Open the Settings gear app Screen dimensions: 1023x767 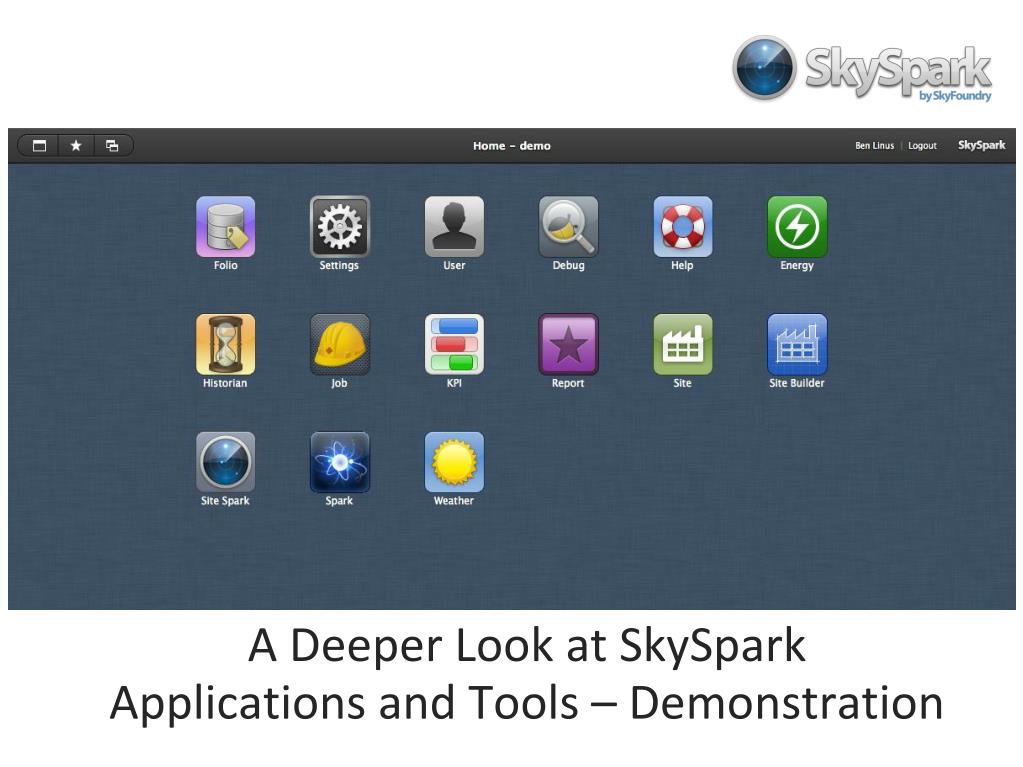pos(339,226)
